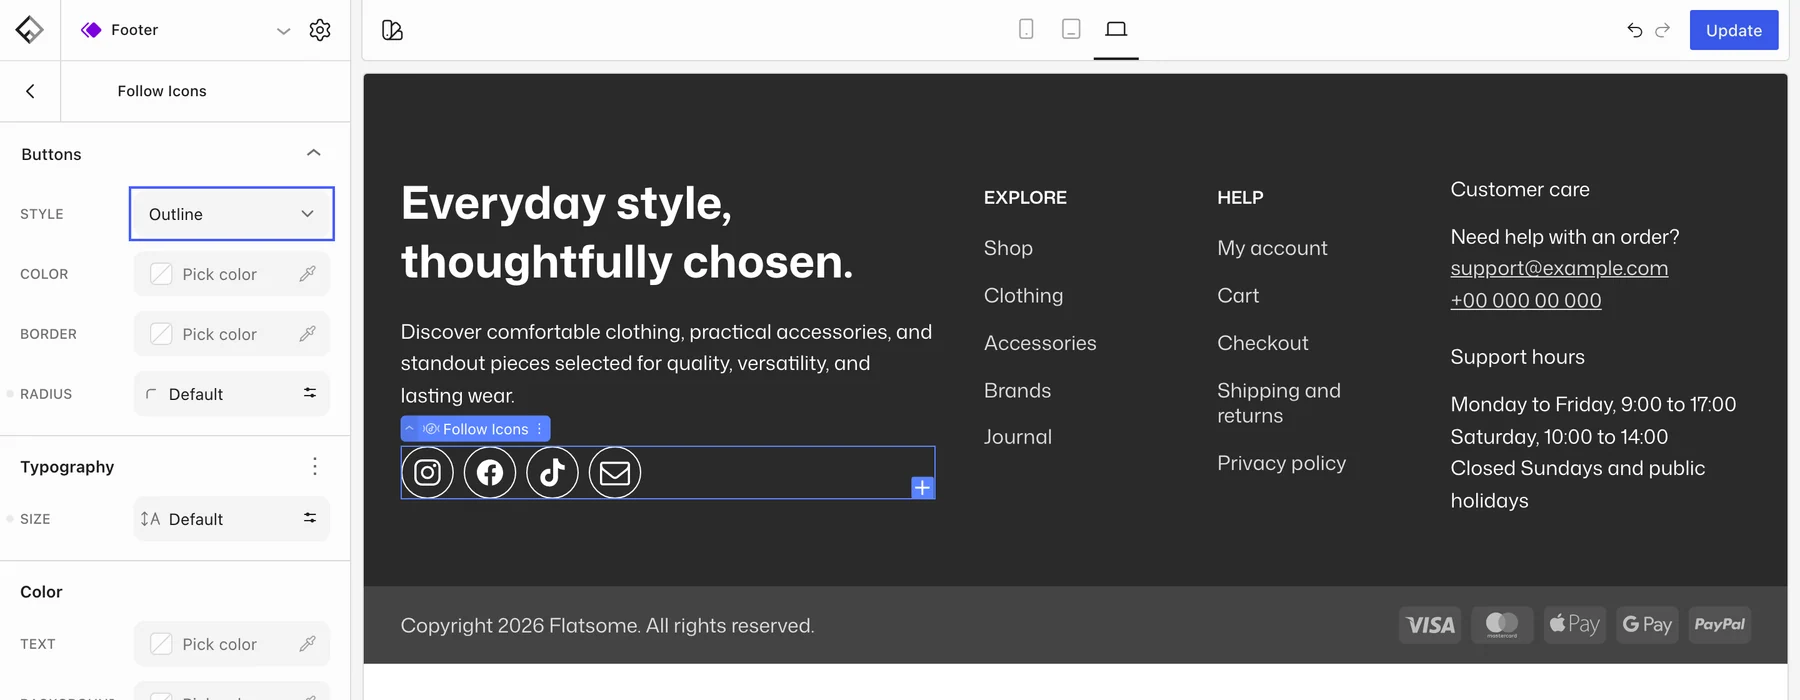Screen dimensions: 1800x700
Task: Select the EXPLORE column heading
Action: coord(1025,198)
